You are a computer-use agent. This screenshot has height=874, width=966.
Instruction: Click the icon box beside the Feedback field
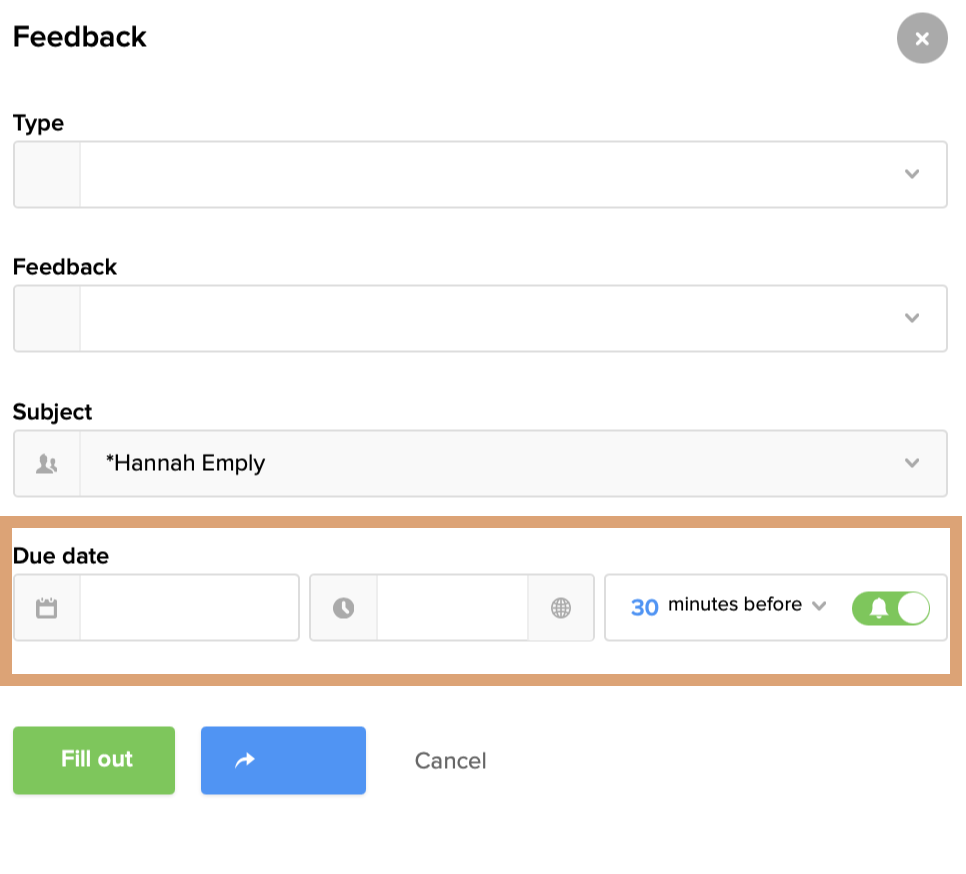click(x=46, y=318)
